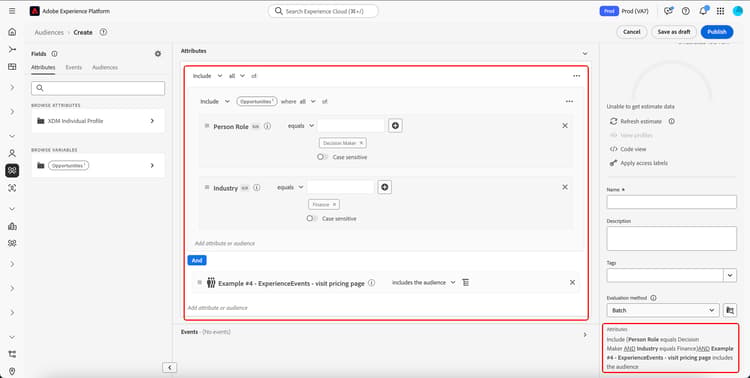Open icon beside Batch evaluation dropdown
The image size is (750, 378).
point(730,310)
